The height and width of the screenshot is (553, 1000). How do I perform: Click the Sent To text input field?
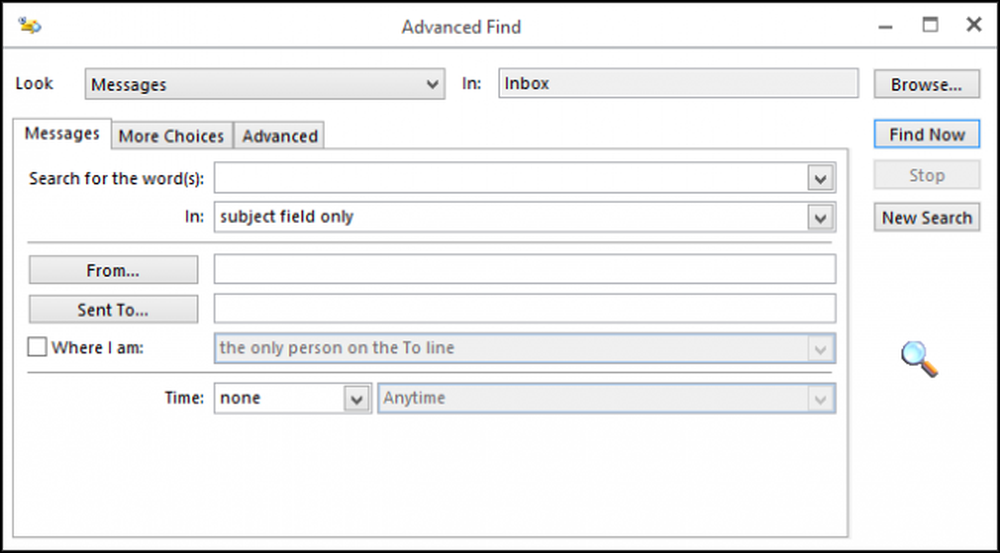pos(525,309)
